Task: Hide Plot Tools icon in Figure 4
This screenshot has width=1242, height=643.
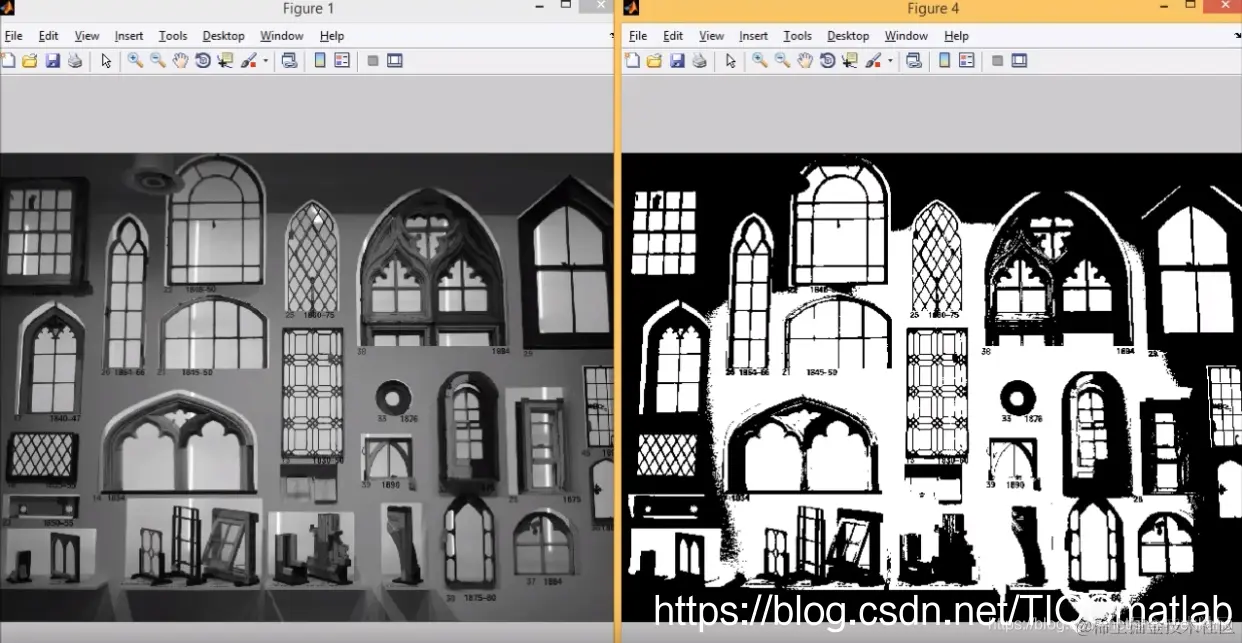Action: tap(997, 61)
